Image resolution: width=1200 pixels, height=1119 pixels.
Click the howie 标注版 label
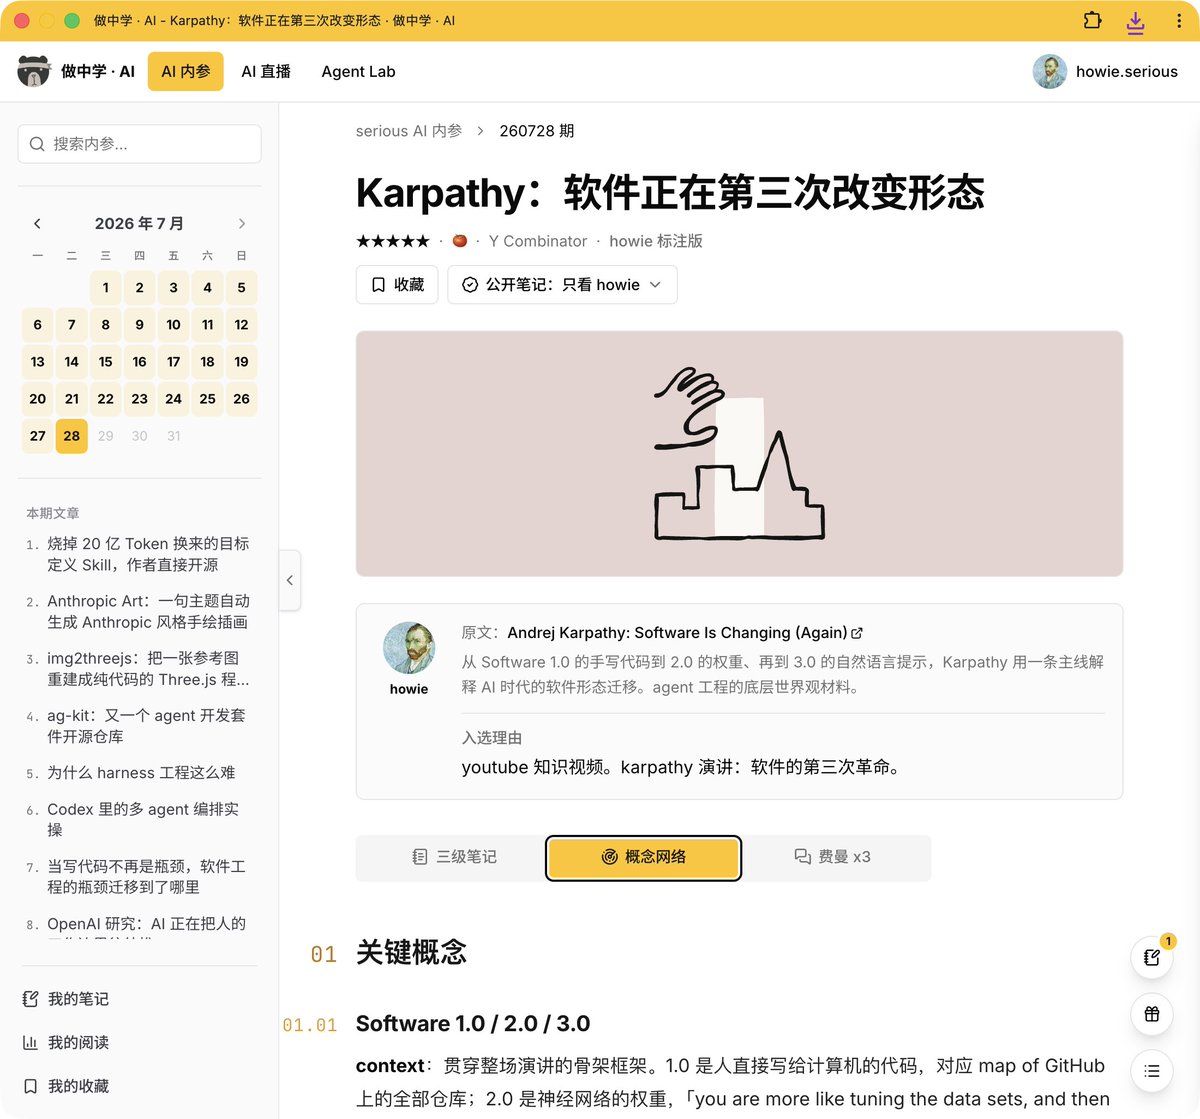coord(656,241)
